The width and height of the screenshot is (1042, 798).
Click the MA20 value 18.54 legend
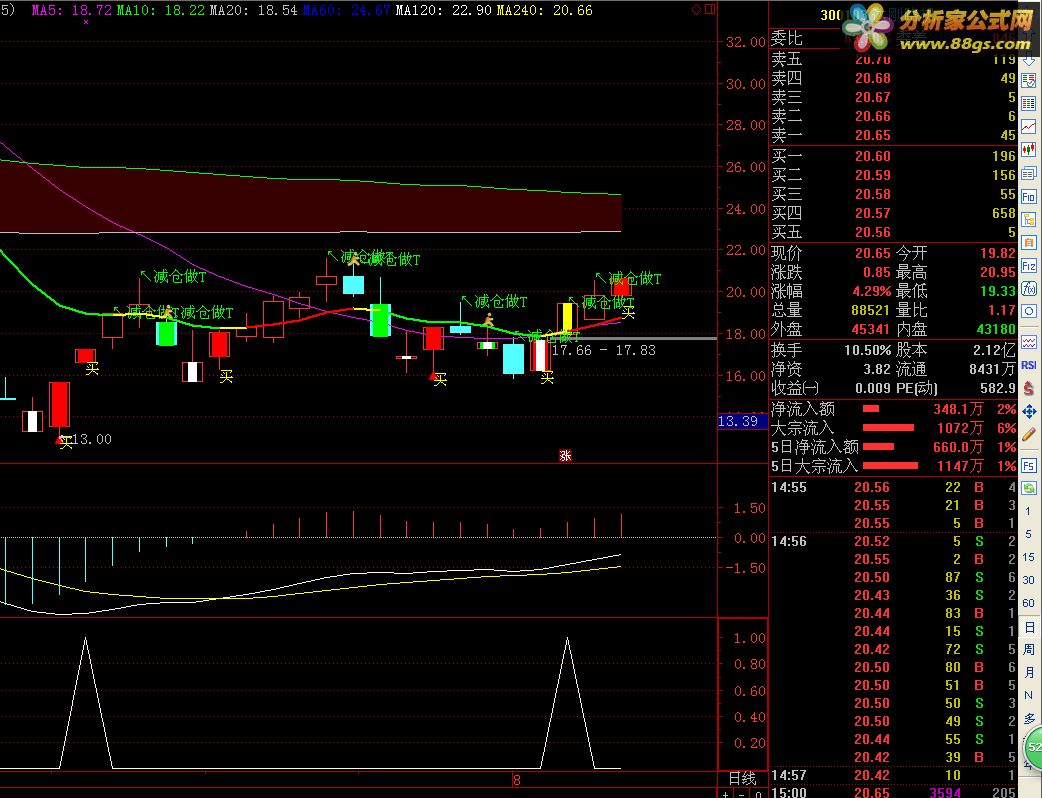click(253, 10)
